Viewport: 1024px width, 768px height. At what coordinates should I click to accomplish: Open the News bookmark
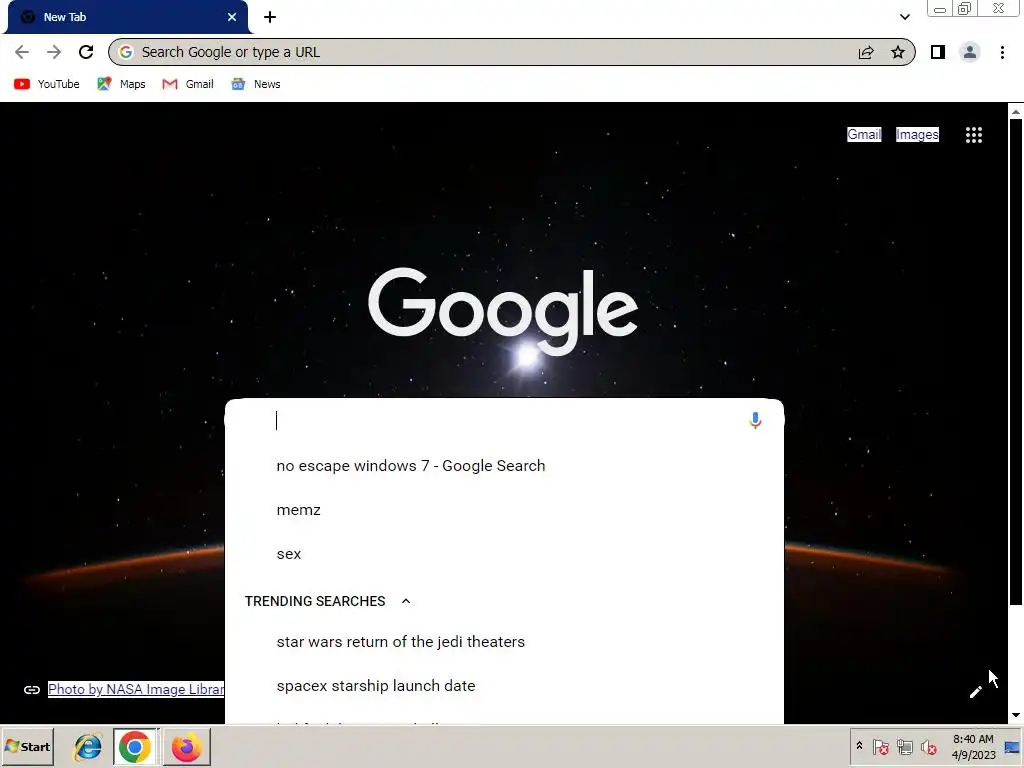[256, 84]
